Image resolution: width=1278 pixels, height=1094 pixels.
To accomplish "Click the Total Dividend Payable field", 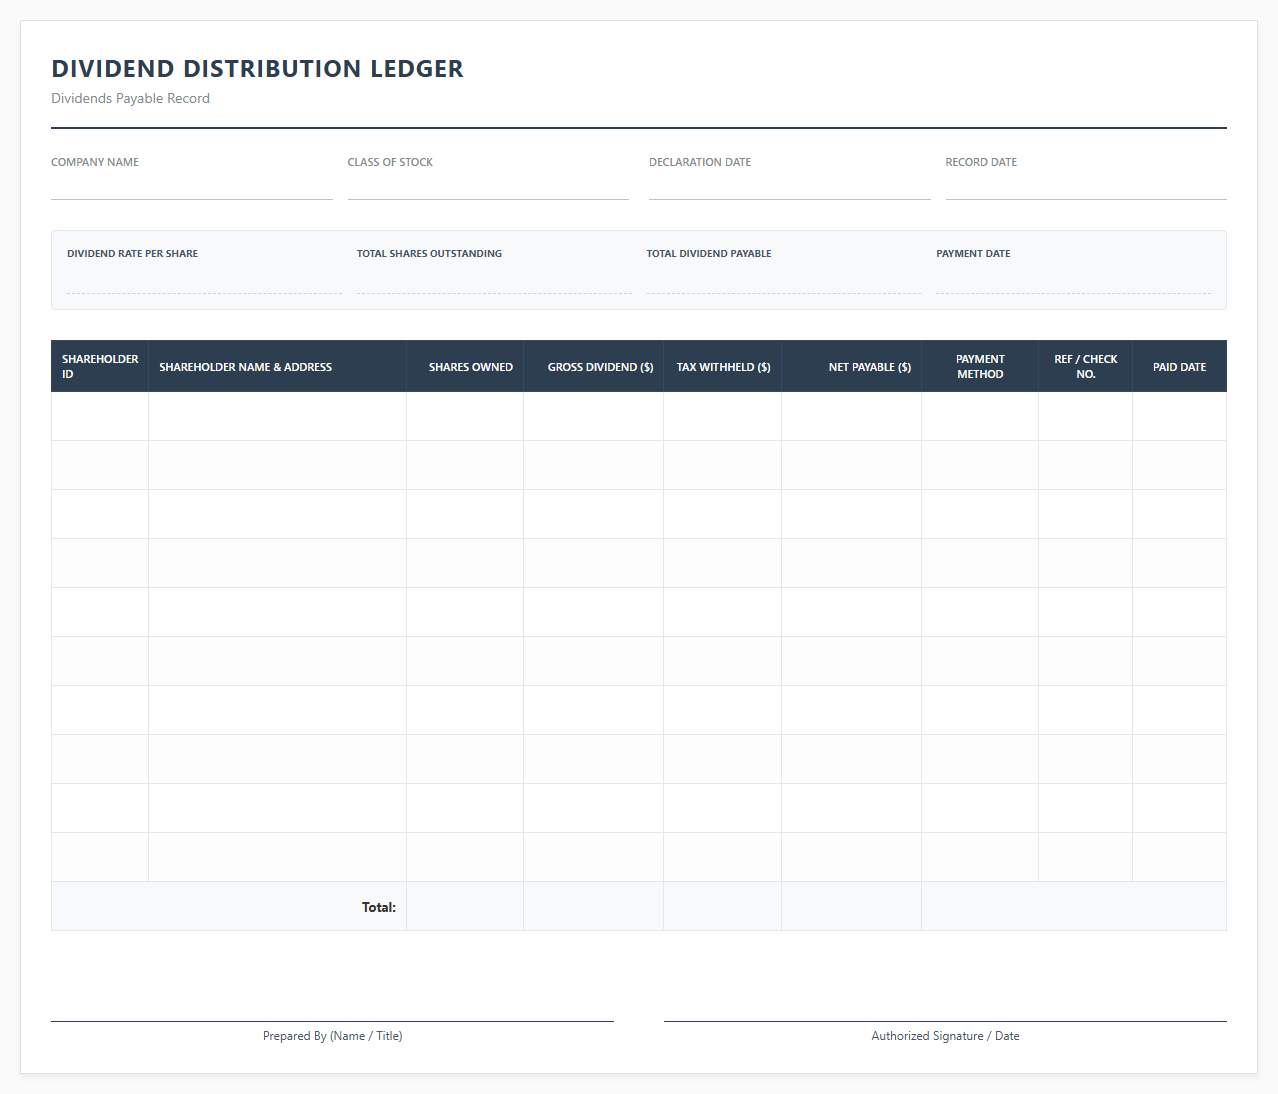I will (784, 279).
